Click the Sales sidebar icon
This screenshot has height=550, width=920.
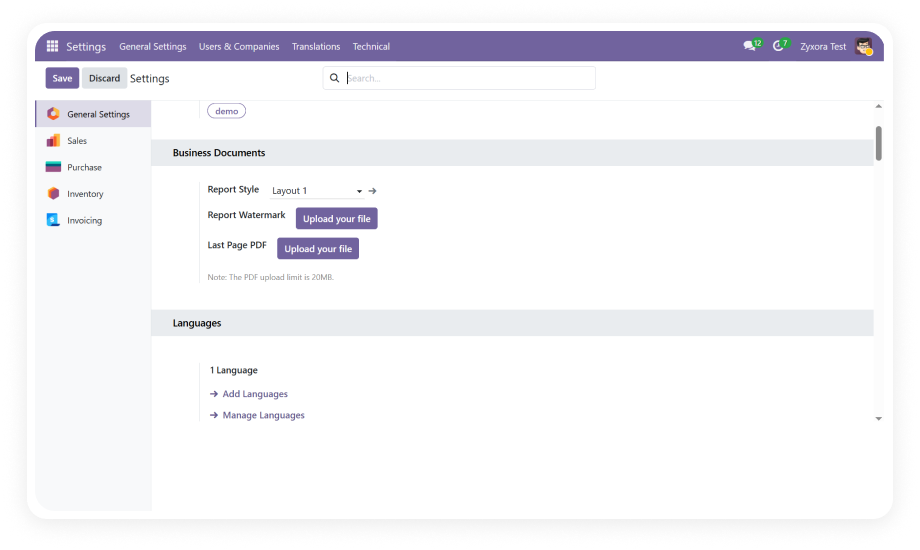tap(53, 140)
